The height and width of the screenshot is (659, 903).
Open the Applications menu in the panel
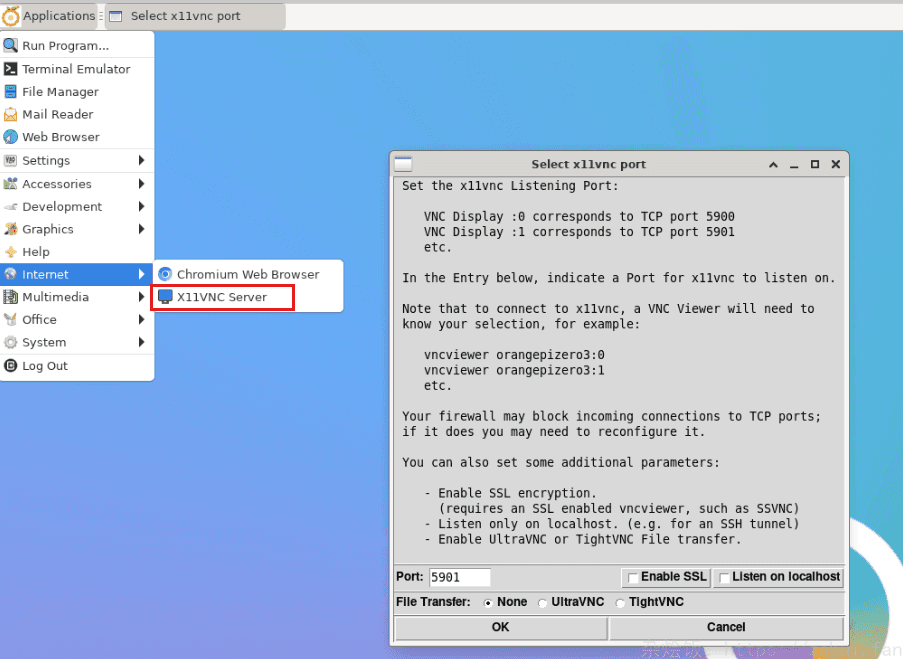(x=48, y=16)
